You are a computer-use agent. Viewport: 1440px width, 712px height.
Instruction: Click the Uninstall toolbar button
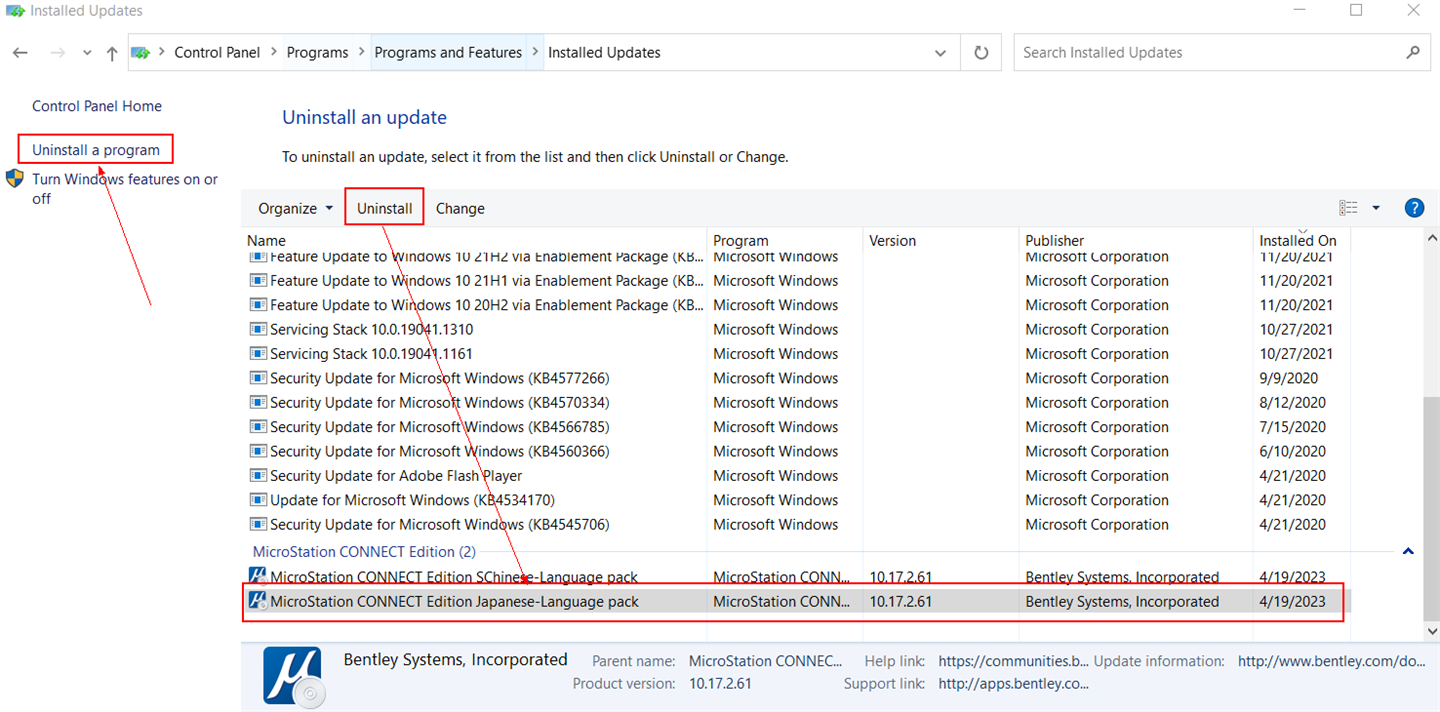(385, 208)
